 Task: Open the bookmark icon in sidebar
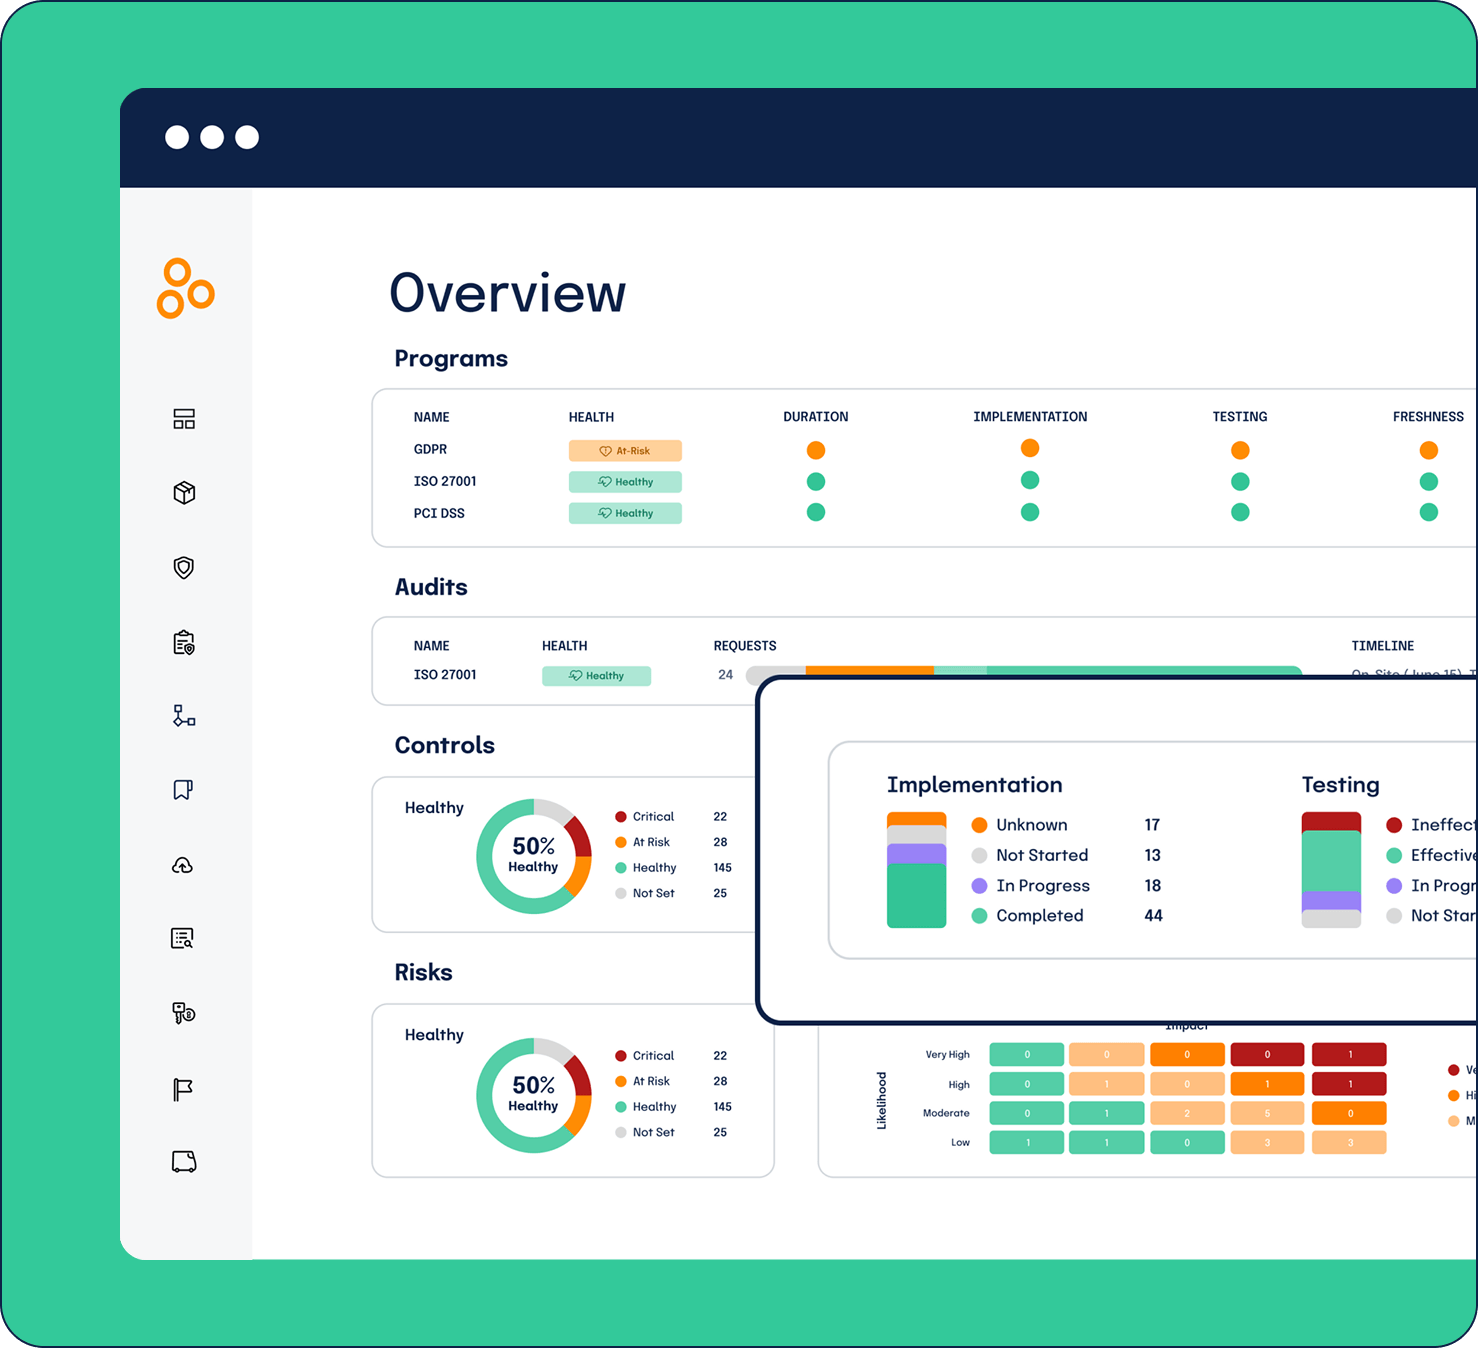183,790
